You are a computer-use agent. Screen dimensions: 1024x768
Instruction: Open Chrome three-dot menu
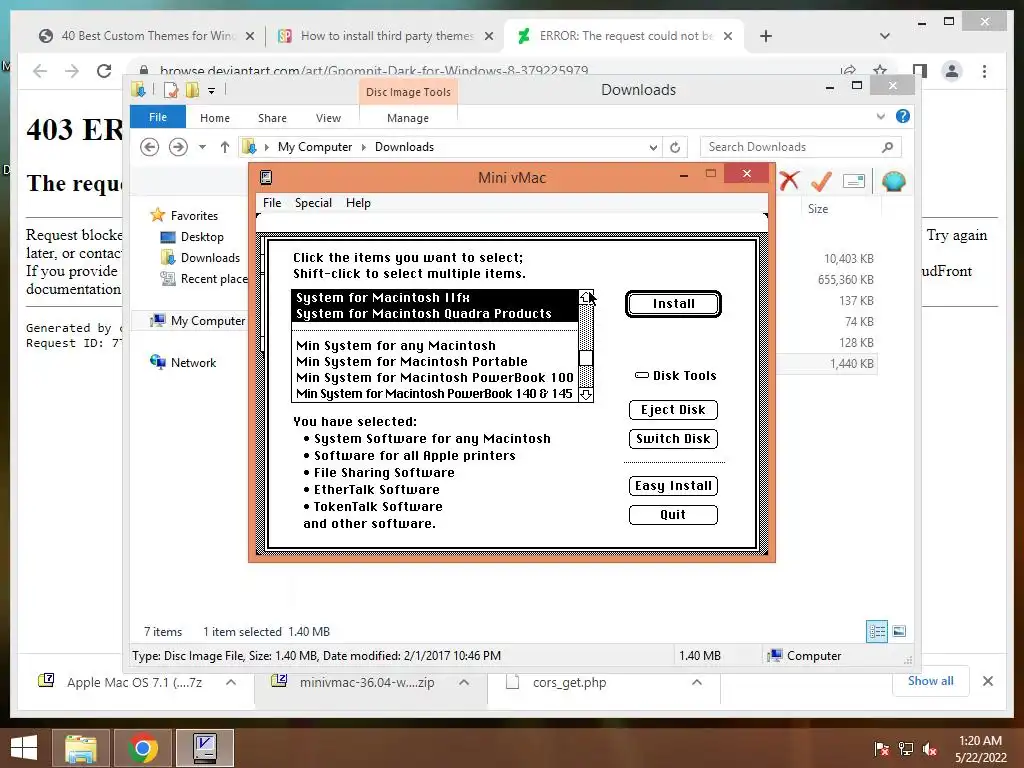[985, 71]
